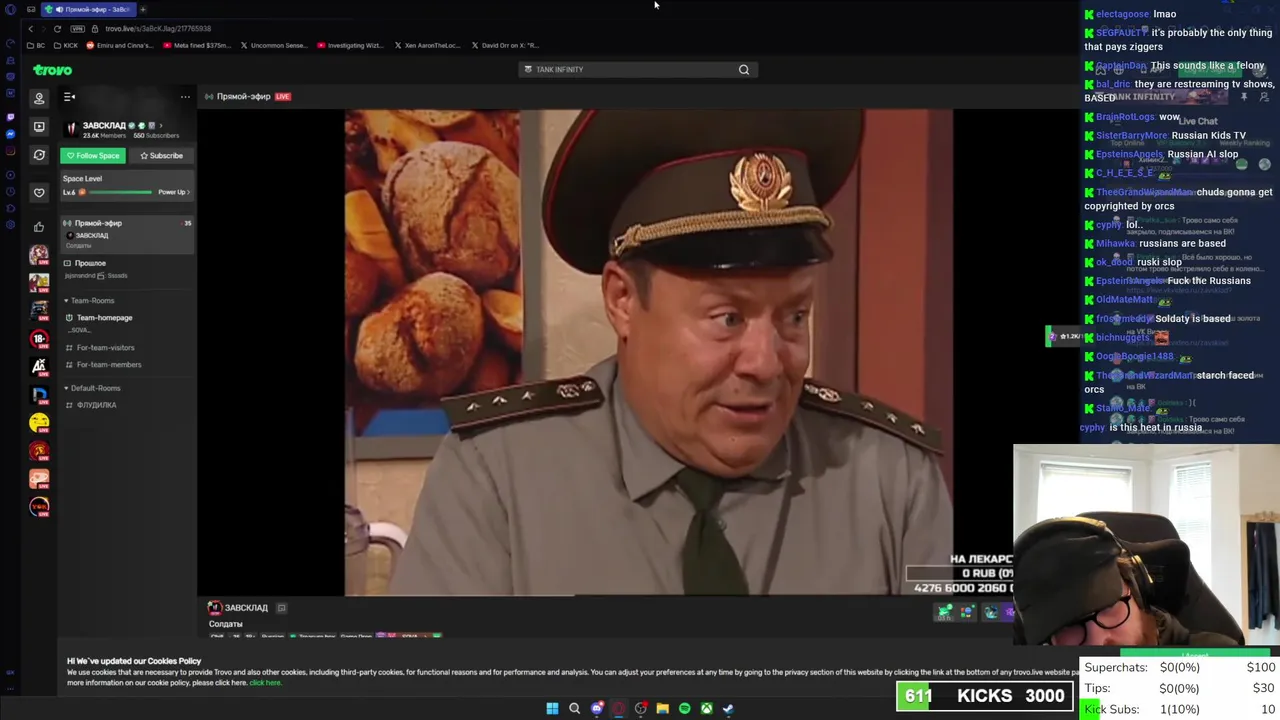The width and height of the screenshot is (1280, 720).
Task: Open the BC bookmark folder
Action: (36, 45)
